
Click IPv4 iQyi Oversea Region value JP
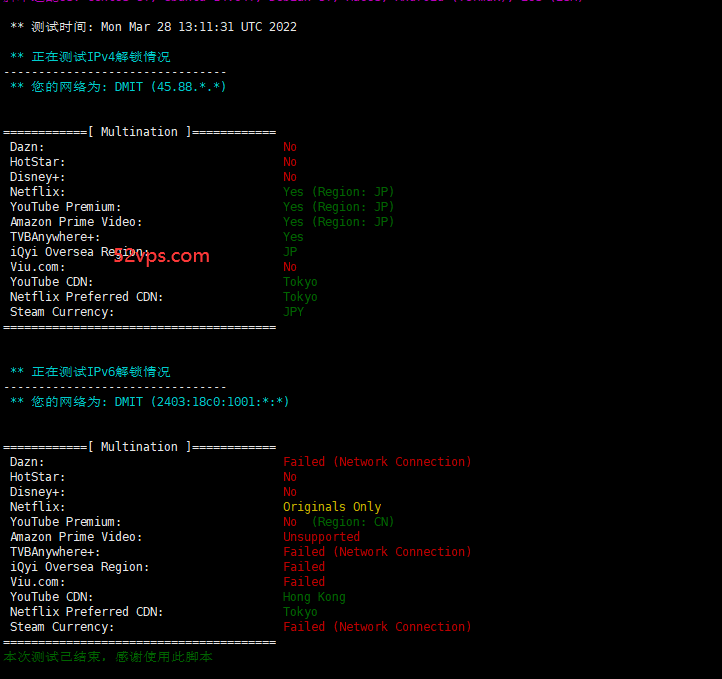(290, 252)
